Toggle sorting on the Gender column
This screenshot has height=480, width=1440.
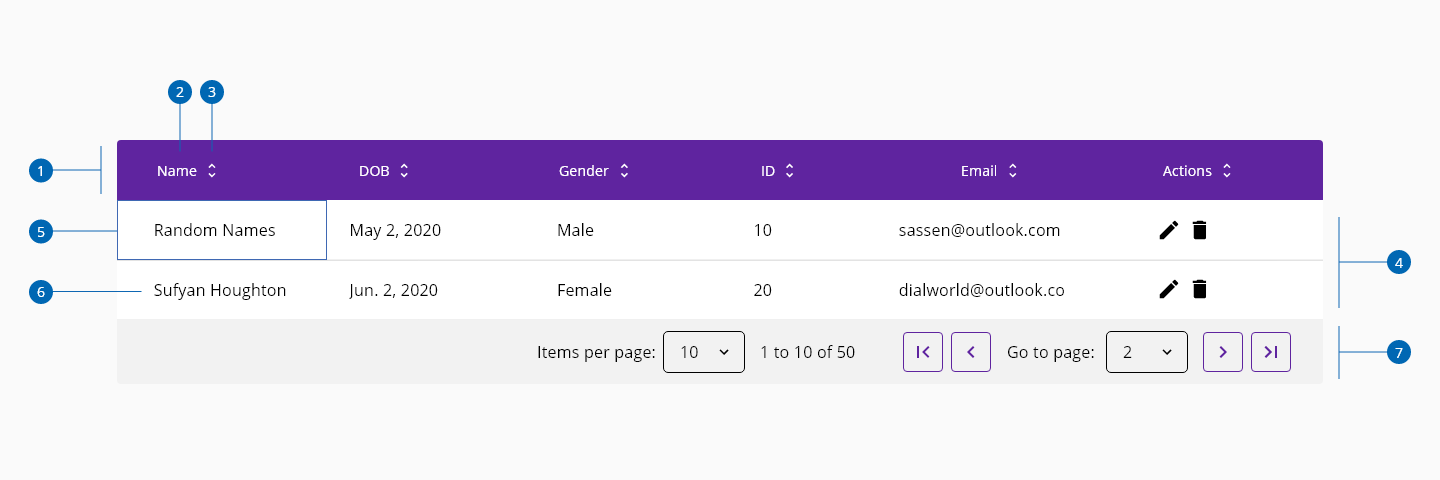coord(624,171)
